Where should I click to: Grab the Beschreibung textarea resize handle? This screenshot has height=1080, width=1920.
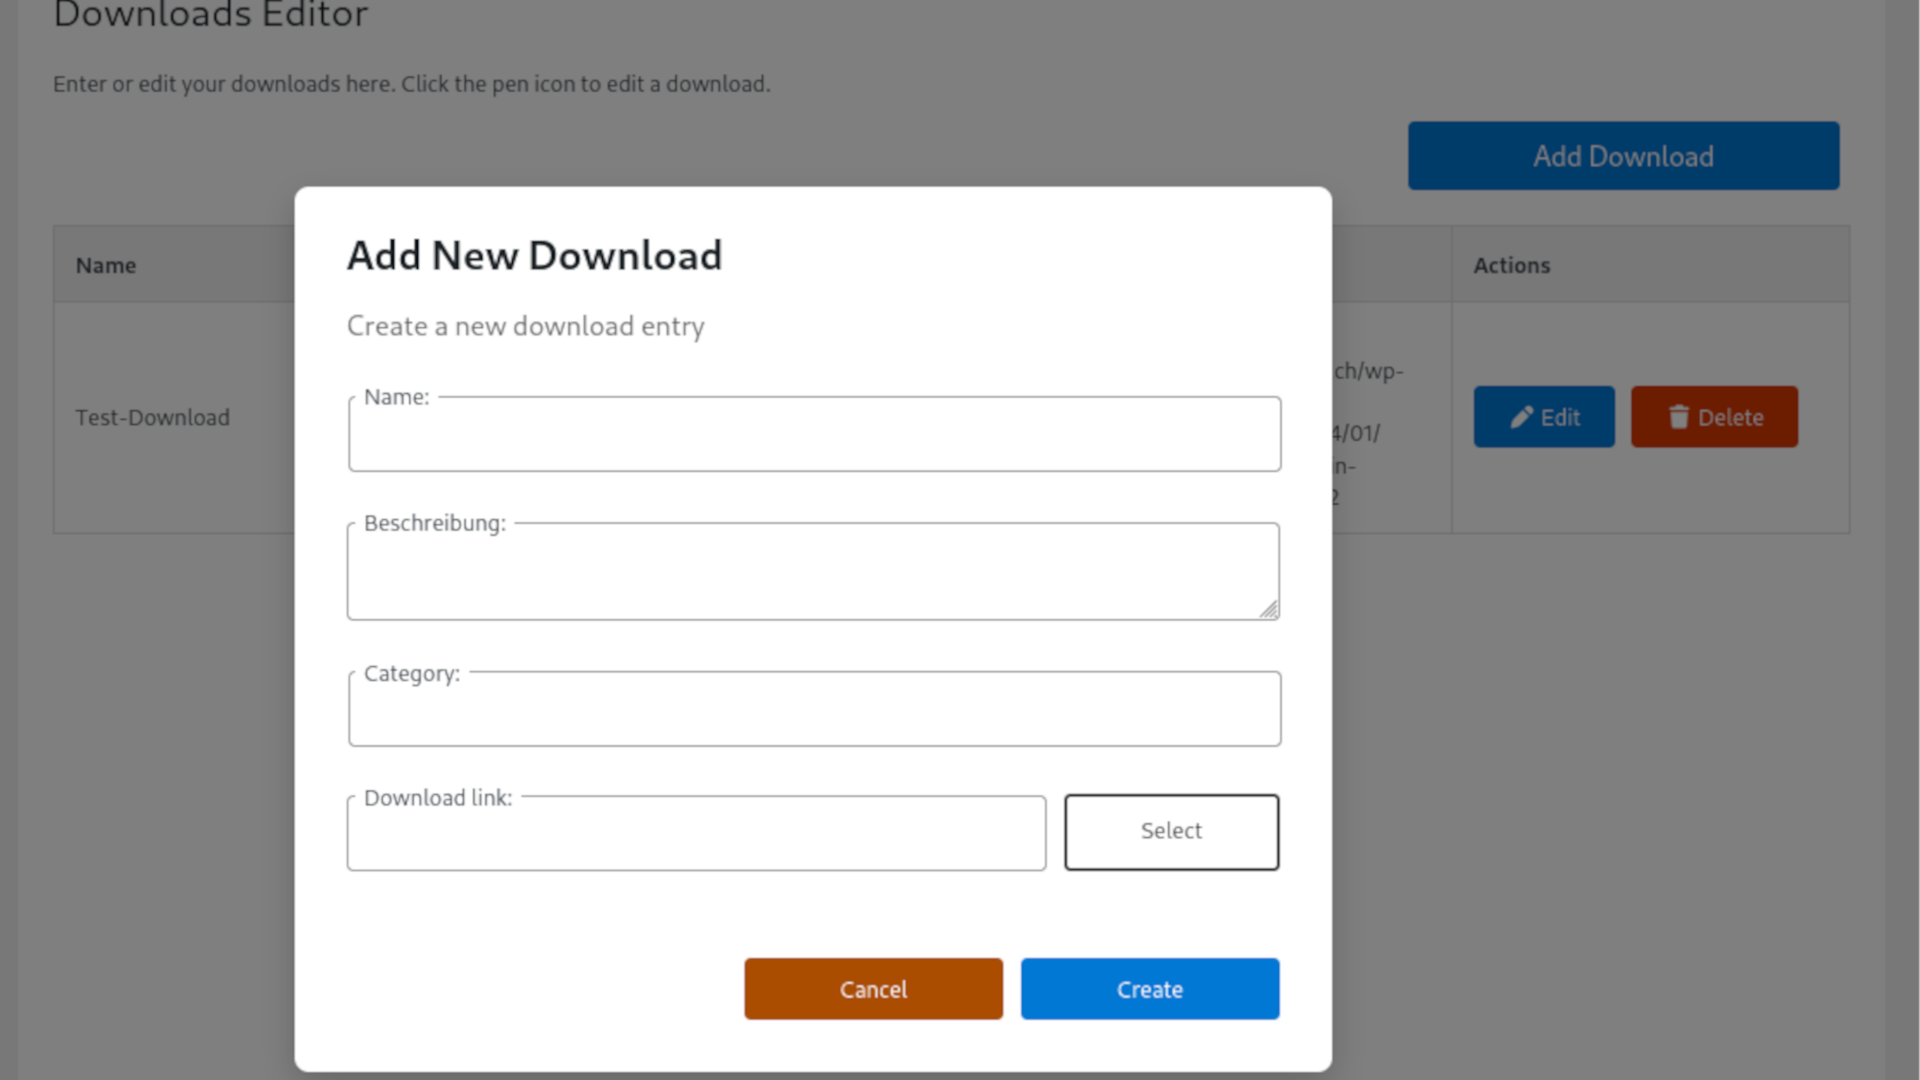tap(1268, 609)
